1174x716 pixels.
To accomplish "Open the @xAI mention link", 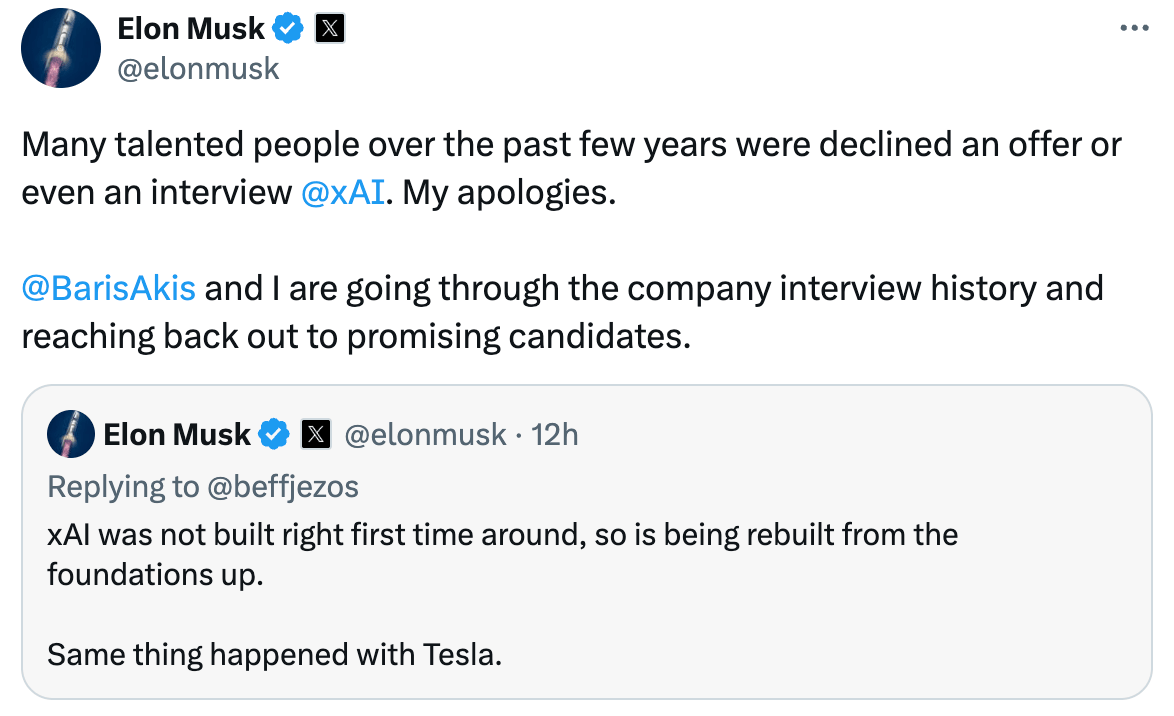I will coord(342,193).
